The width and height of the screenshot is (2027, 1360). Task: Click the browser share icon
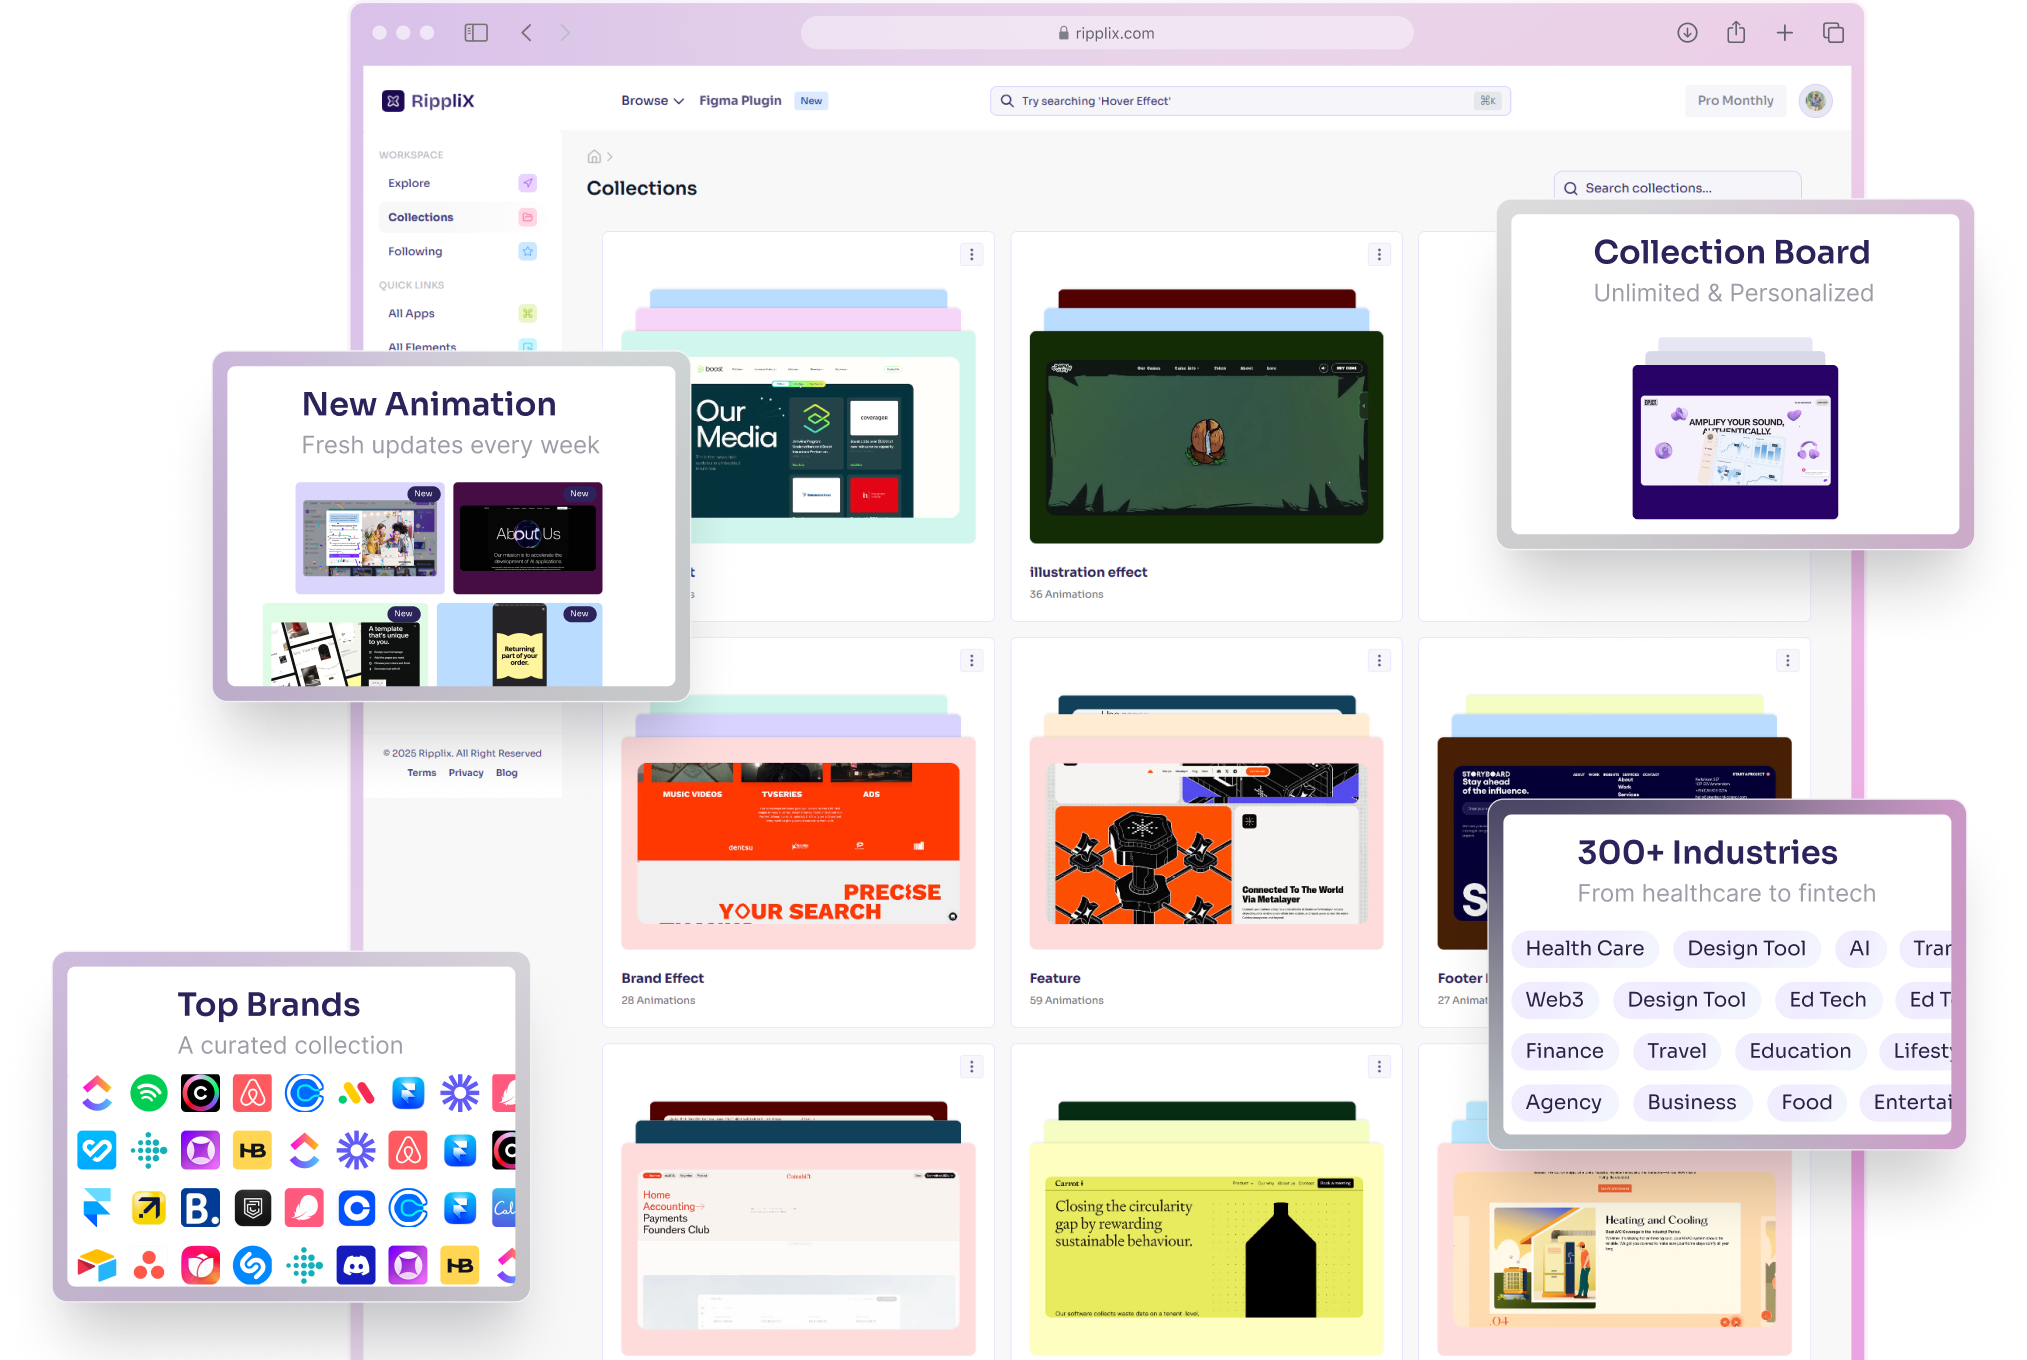click(x=1736, y=33)
